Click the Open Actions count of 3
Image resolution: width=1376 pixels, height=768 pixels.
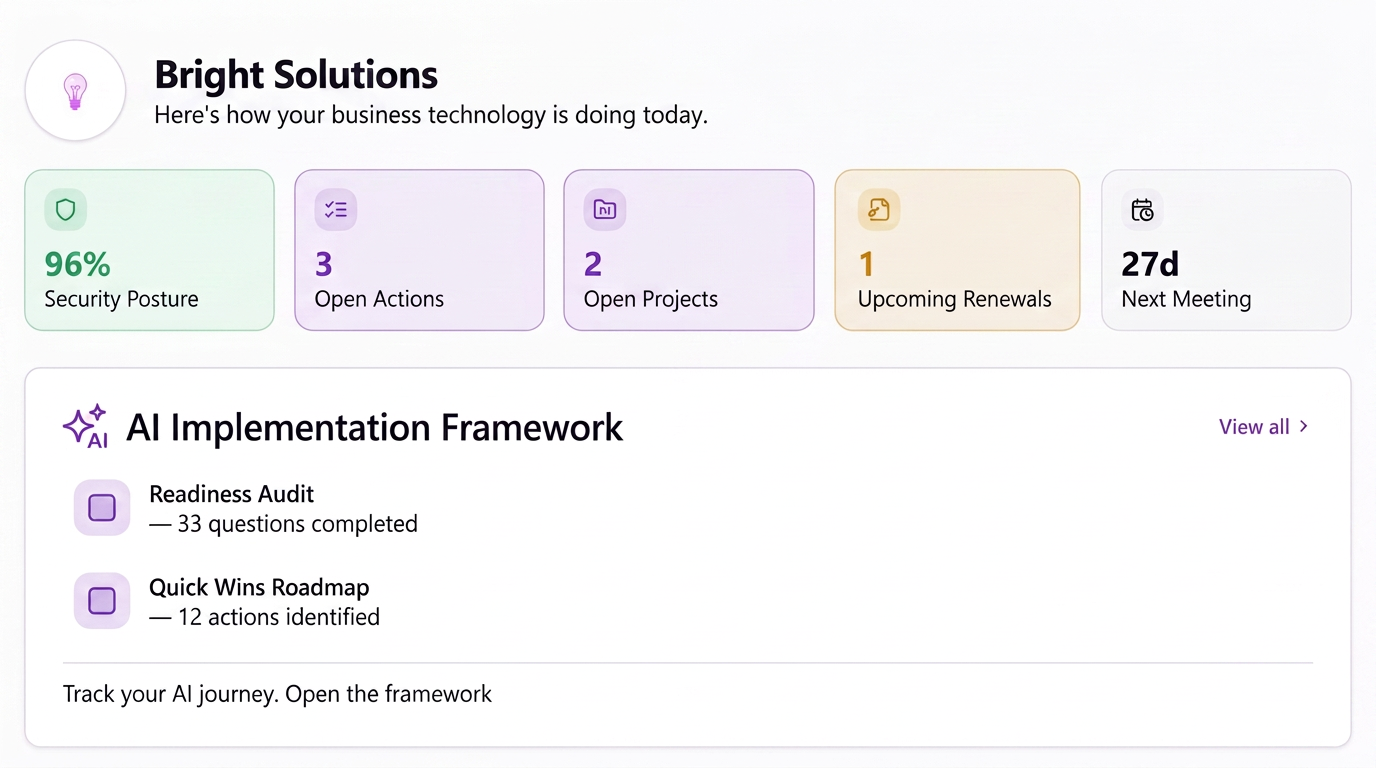324,264
